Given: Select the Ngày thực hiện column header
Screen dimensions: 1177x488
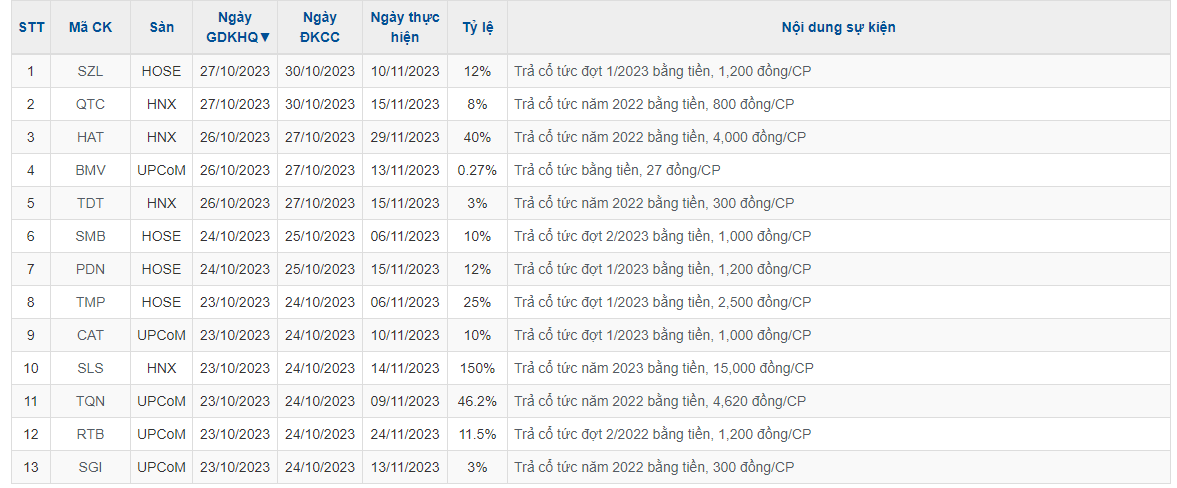Looking at the screenshot, I should point(404,27).
